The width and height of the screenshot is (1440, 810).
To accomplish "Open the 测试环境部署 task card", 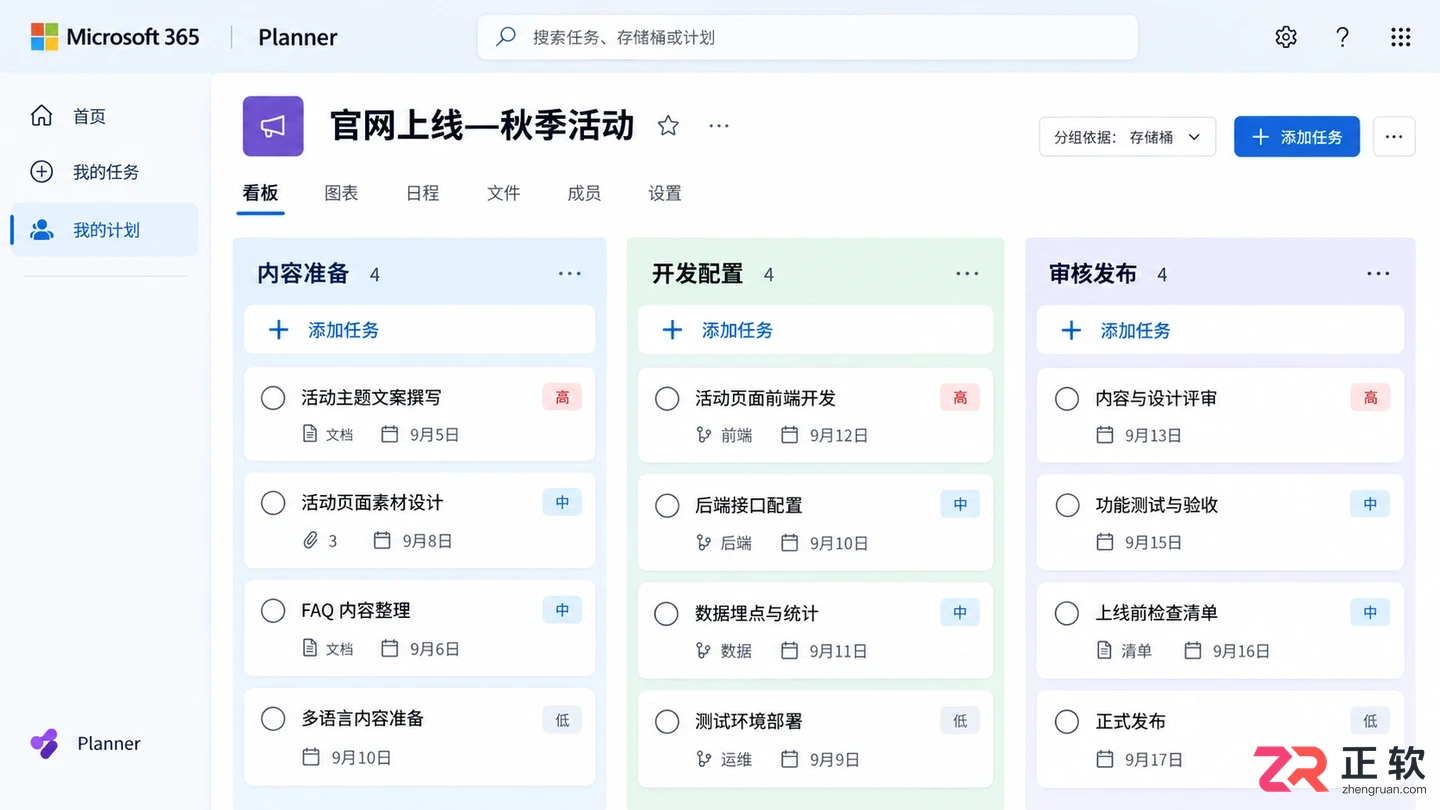I will coord(815,738).
